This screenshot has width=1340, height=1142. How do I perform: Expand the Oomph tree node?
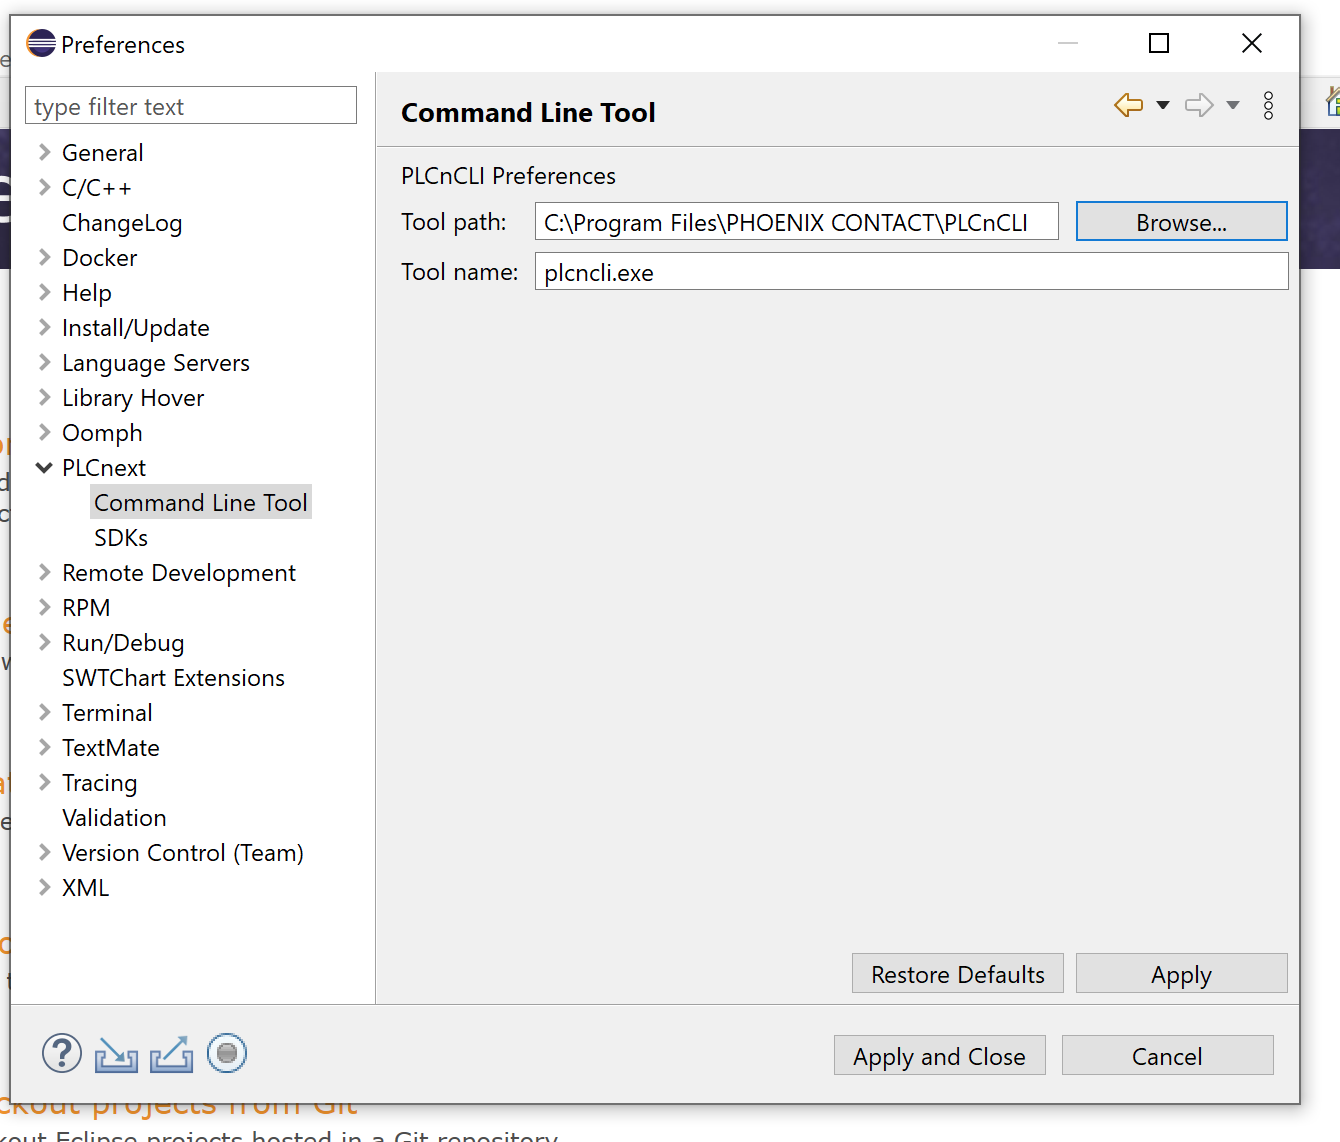pos(44,432)
